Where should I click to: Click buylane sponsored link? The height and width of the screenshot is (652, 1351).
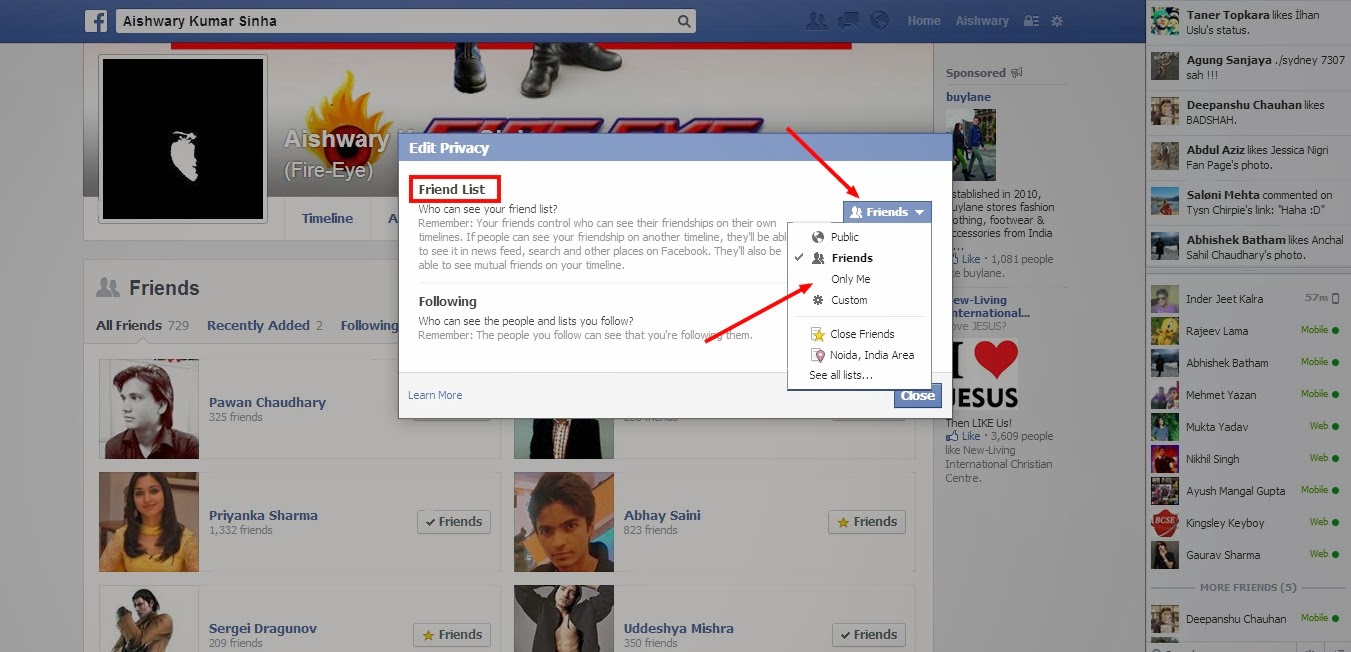968,97
